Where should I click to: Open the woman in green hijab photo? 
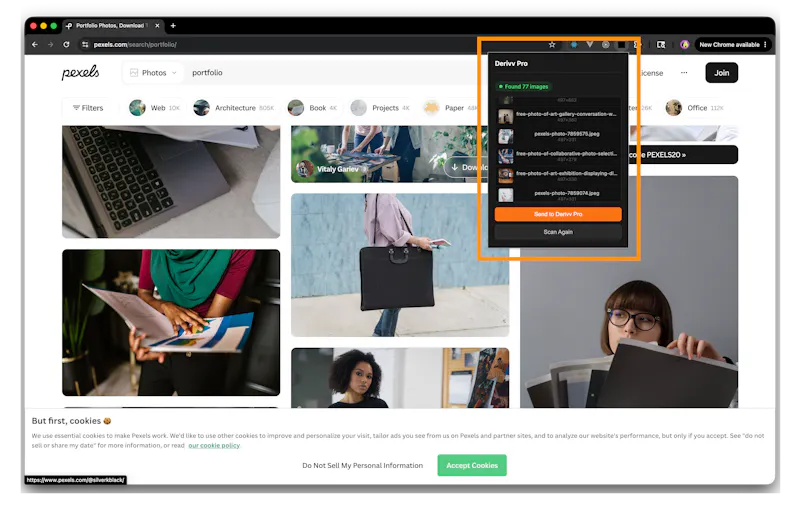click(x=171, y=323)
